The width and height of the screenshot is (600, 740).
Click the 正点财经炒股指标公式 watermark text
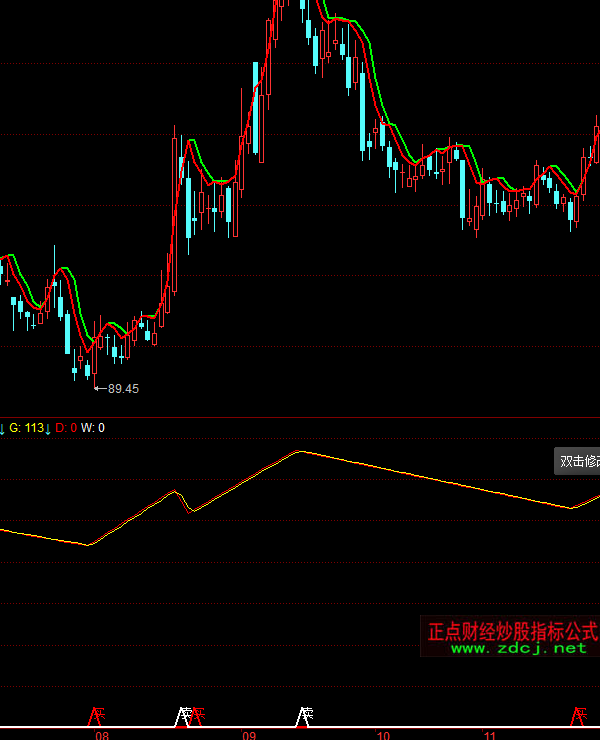[x=512, y=631]
